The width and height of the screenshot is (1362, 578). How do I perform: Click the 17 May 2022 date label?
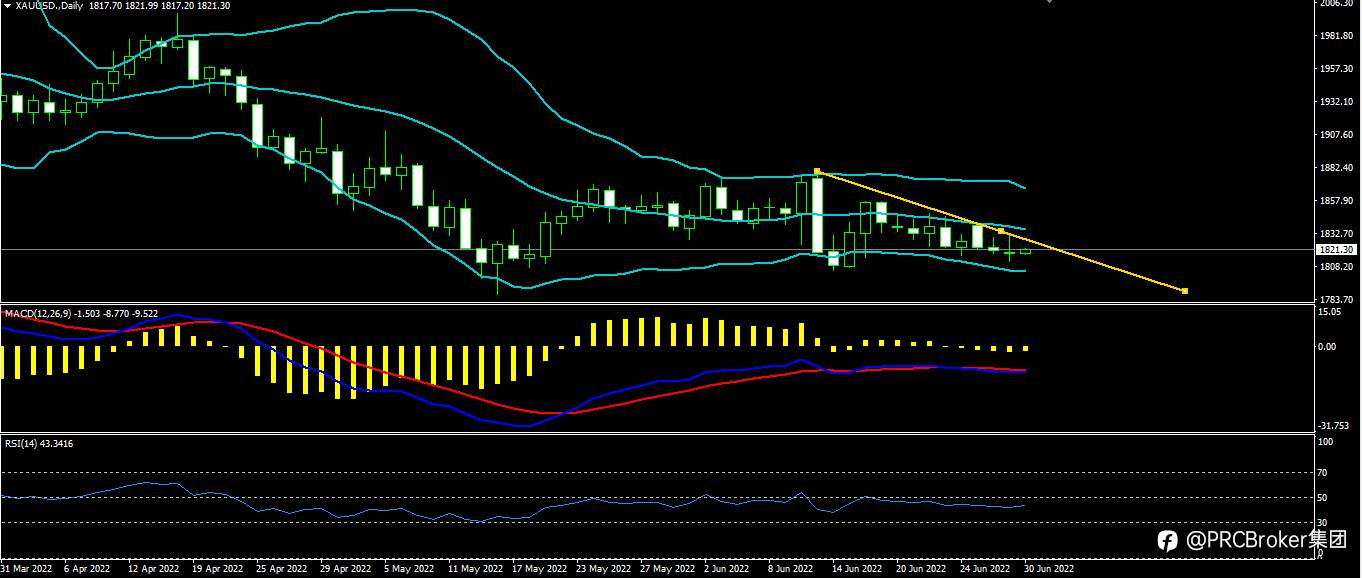click(538, 569)
